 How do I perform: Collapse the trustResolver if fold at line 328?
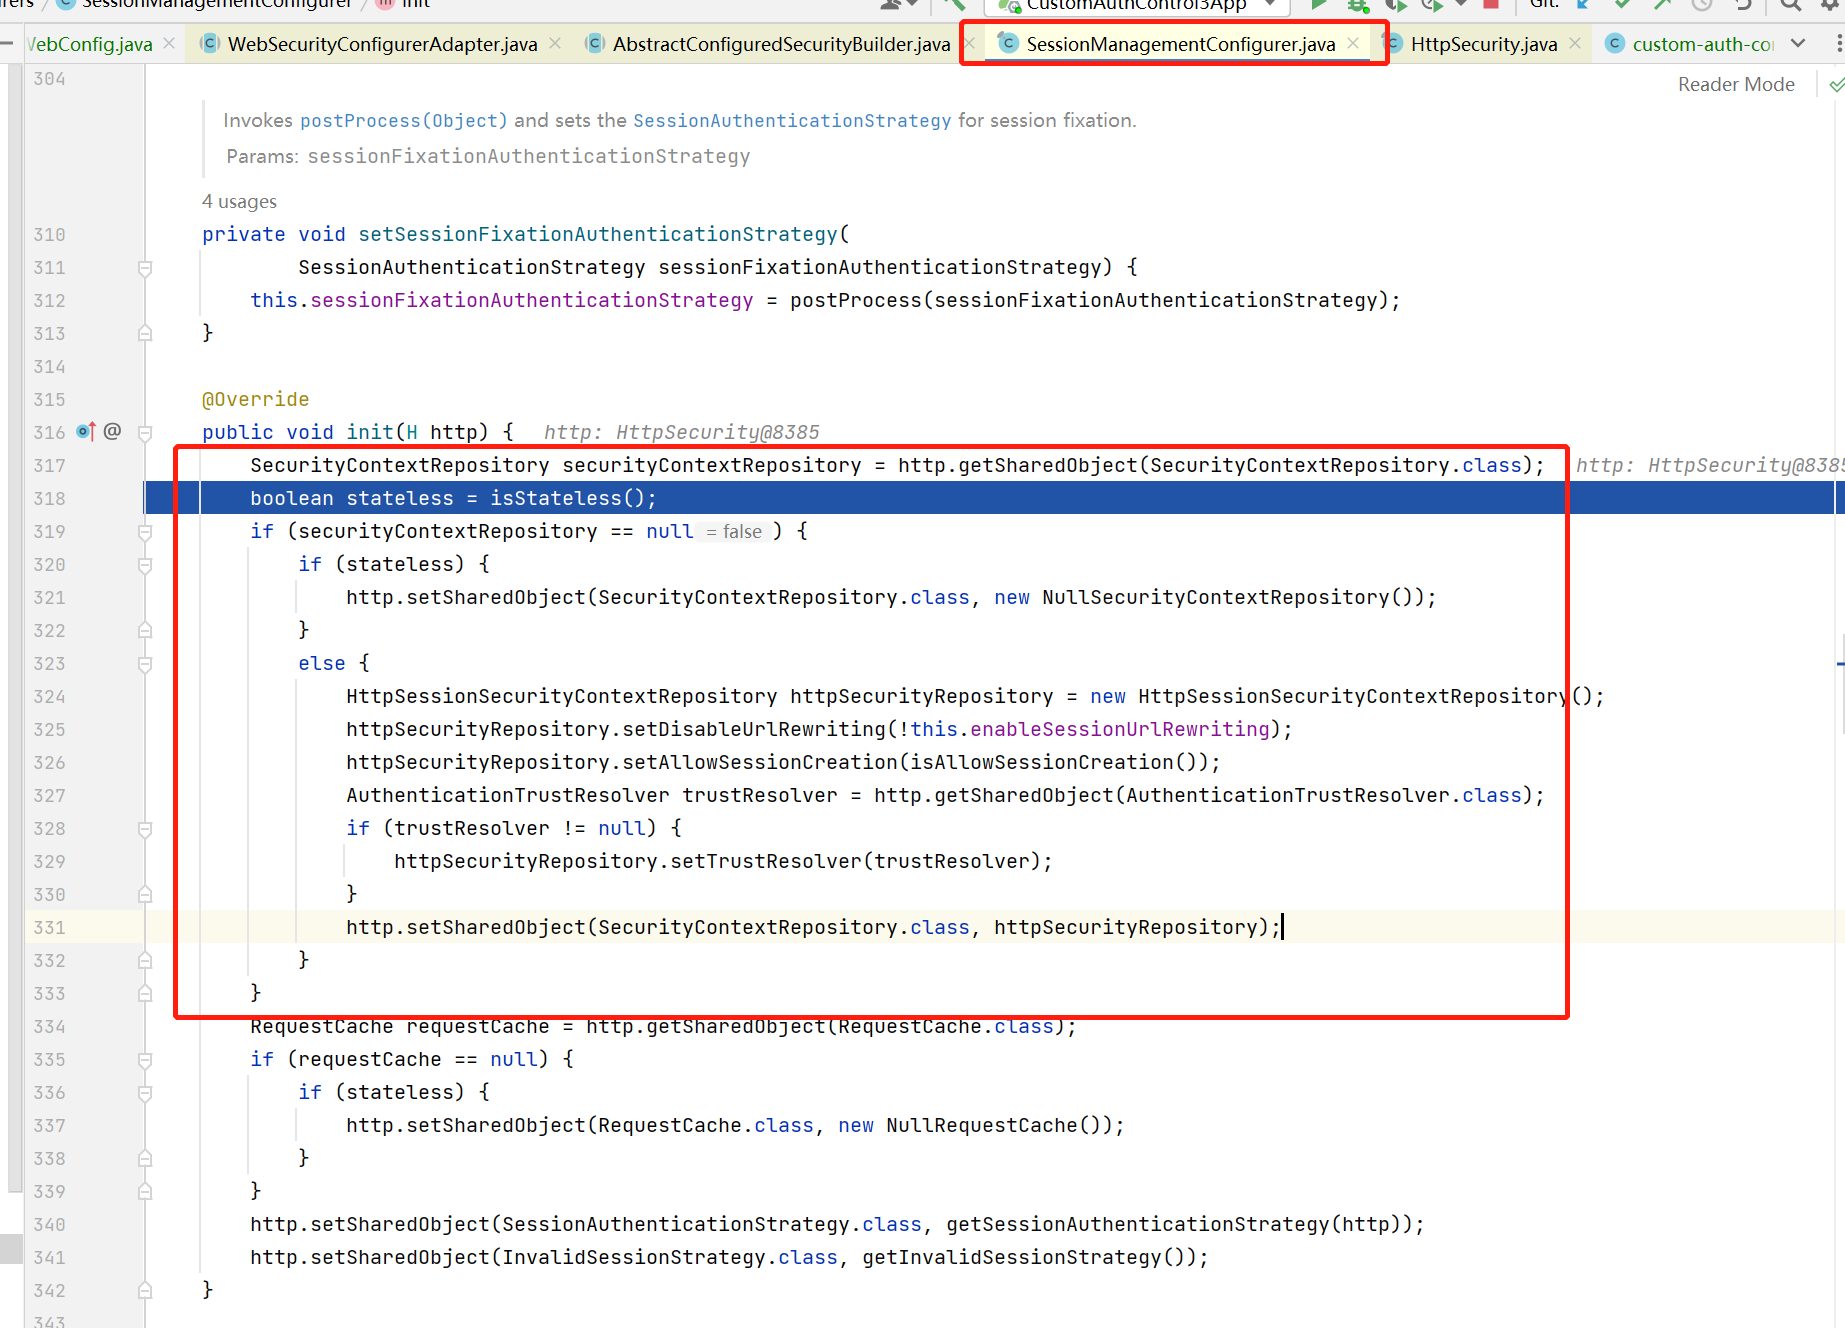point(145,829)
